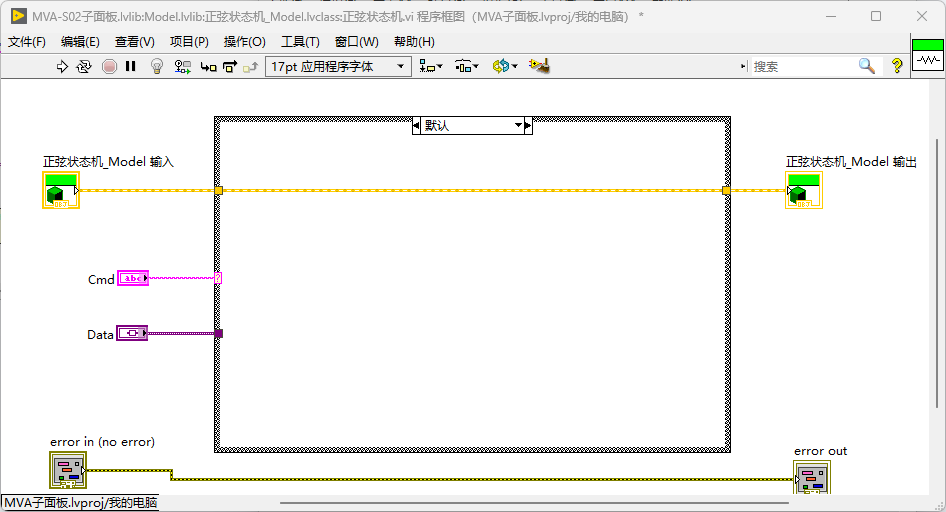Click the LabVIEW title bar icon
The width and height of the screenshot is (946, 512).
(19, 16)
